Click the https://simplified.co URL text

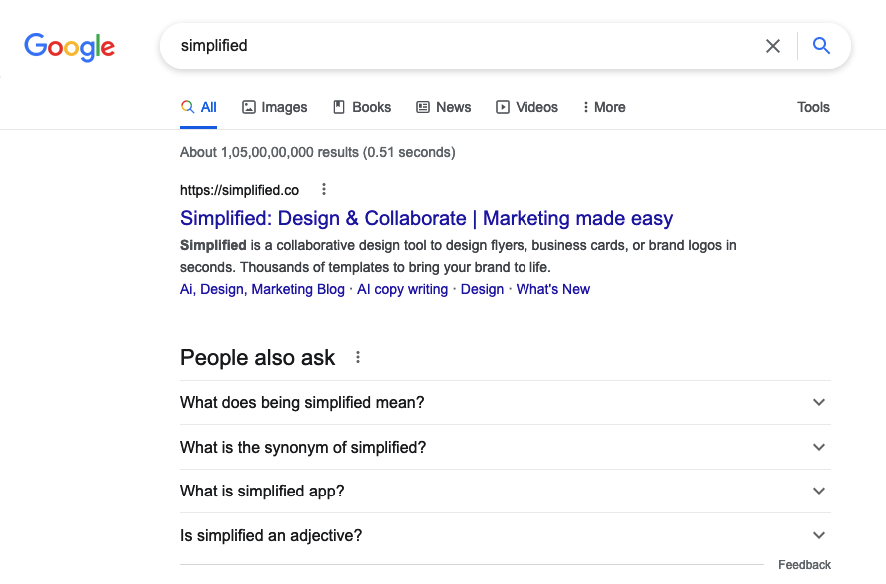(x=240, y=190)
